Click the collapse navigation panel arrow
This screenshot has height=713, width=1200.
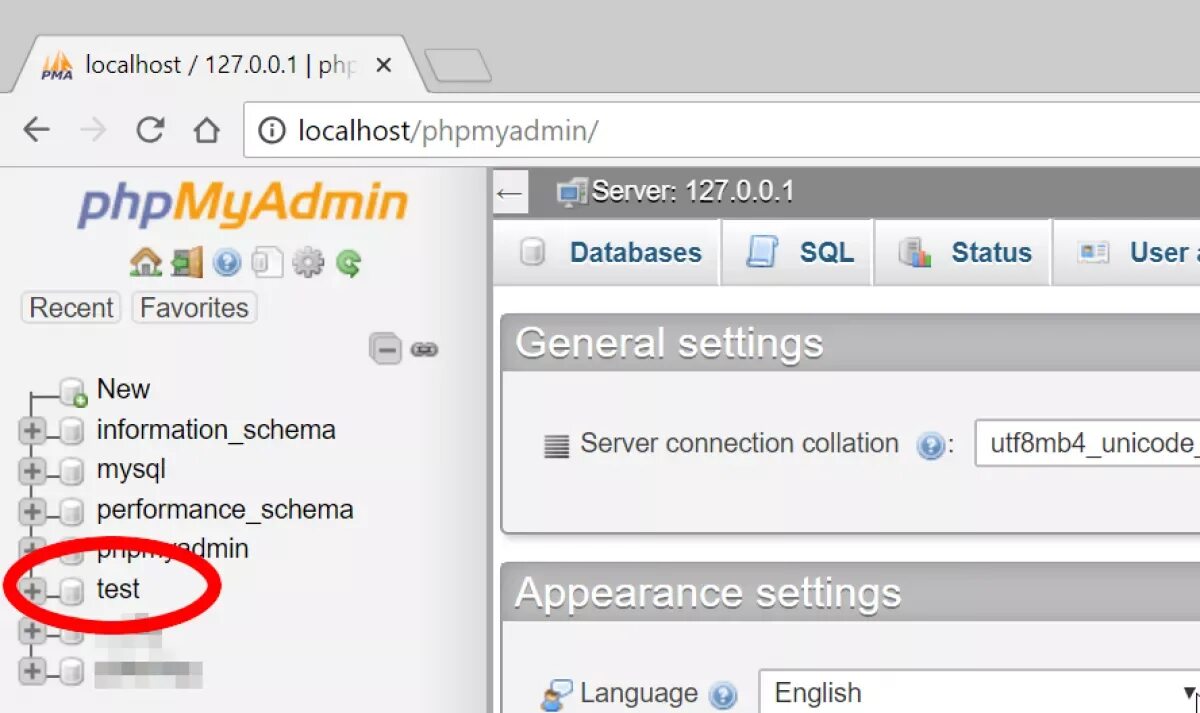pyautogui.click(x=510, y=192)
